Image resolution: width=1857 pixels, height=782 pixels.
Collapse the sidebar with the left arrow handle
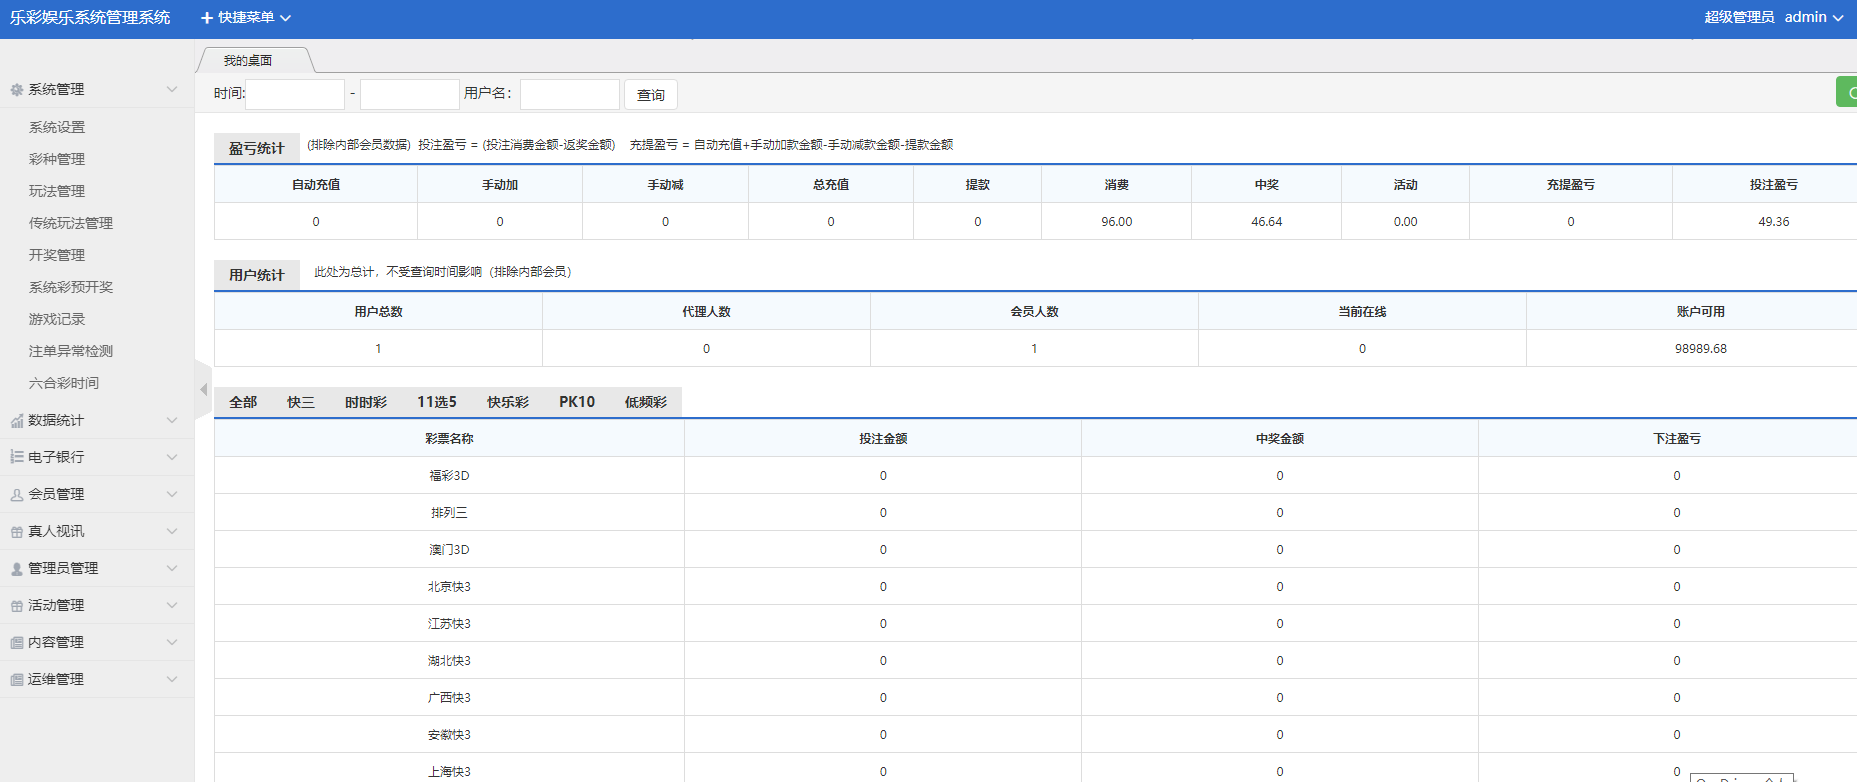[x=203, y=389]
